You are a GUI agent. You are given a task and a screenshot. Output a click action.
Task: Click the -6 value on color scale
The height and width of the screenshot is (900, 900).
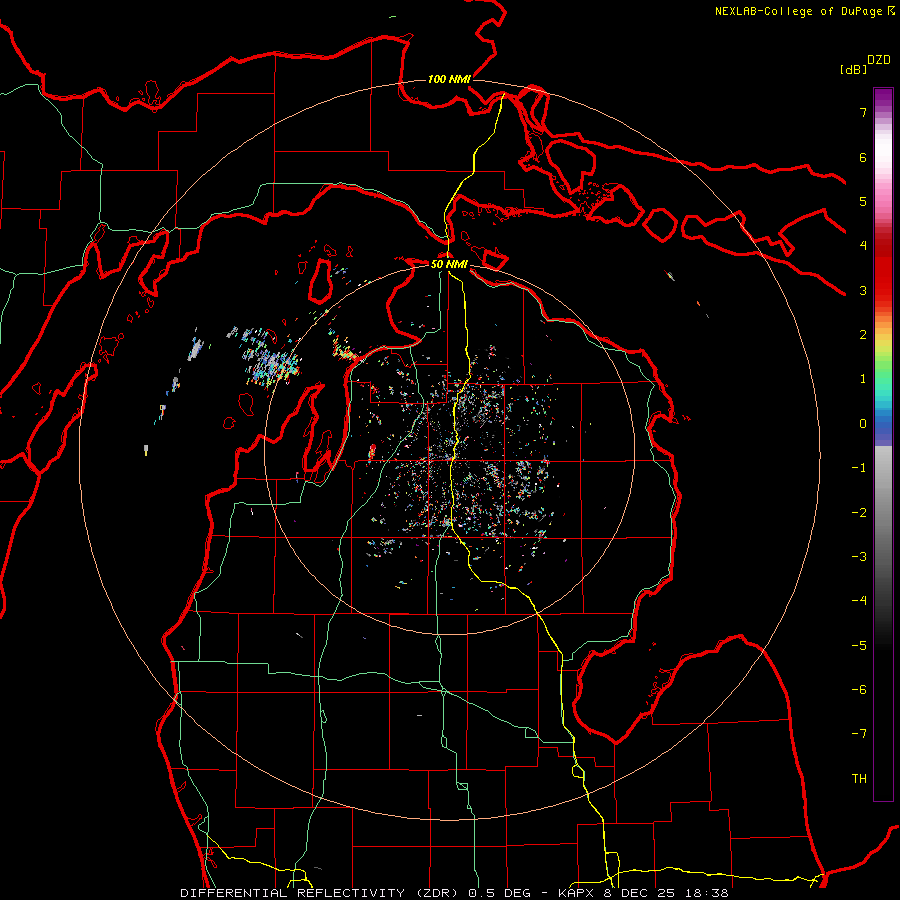click(x=859, y=690)
